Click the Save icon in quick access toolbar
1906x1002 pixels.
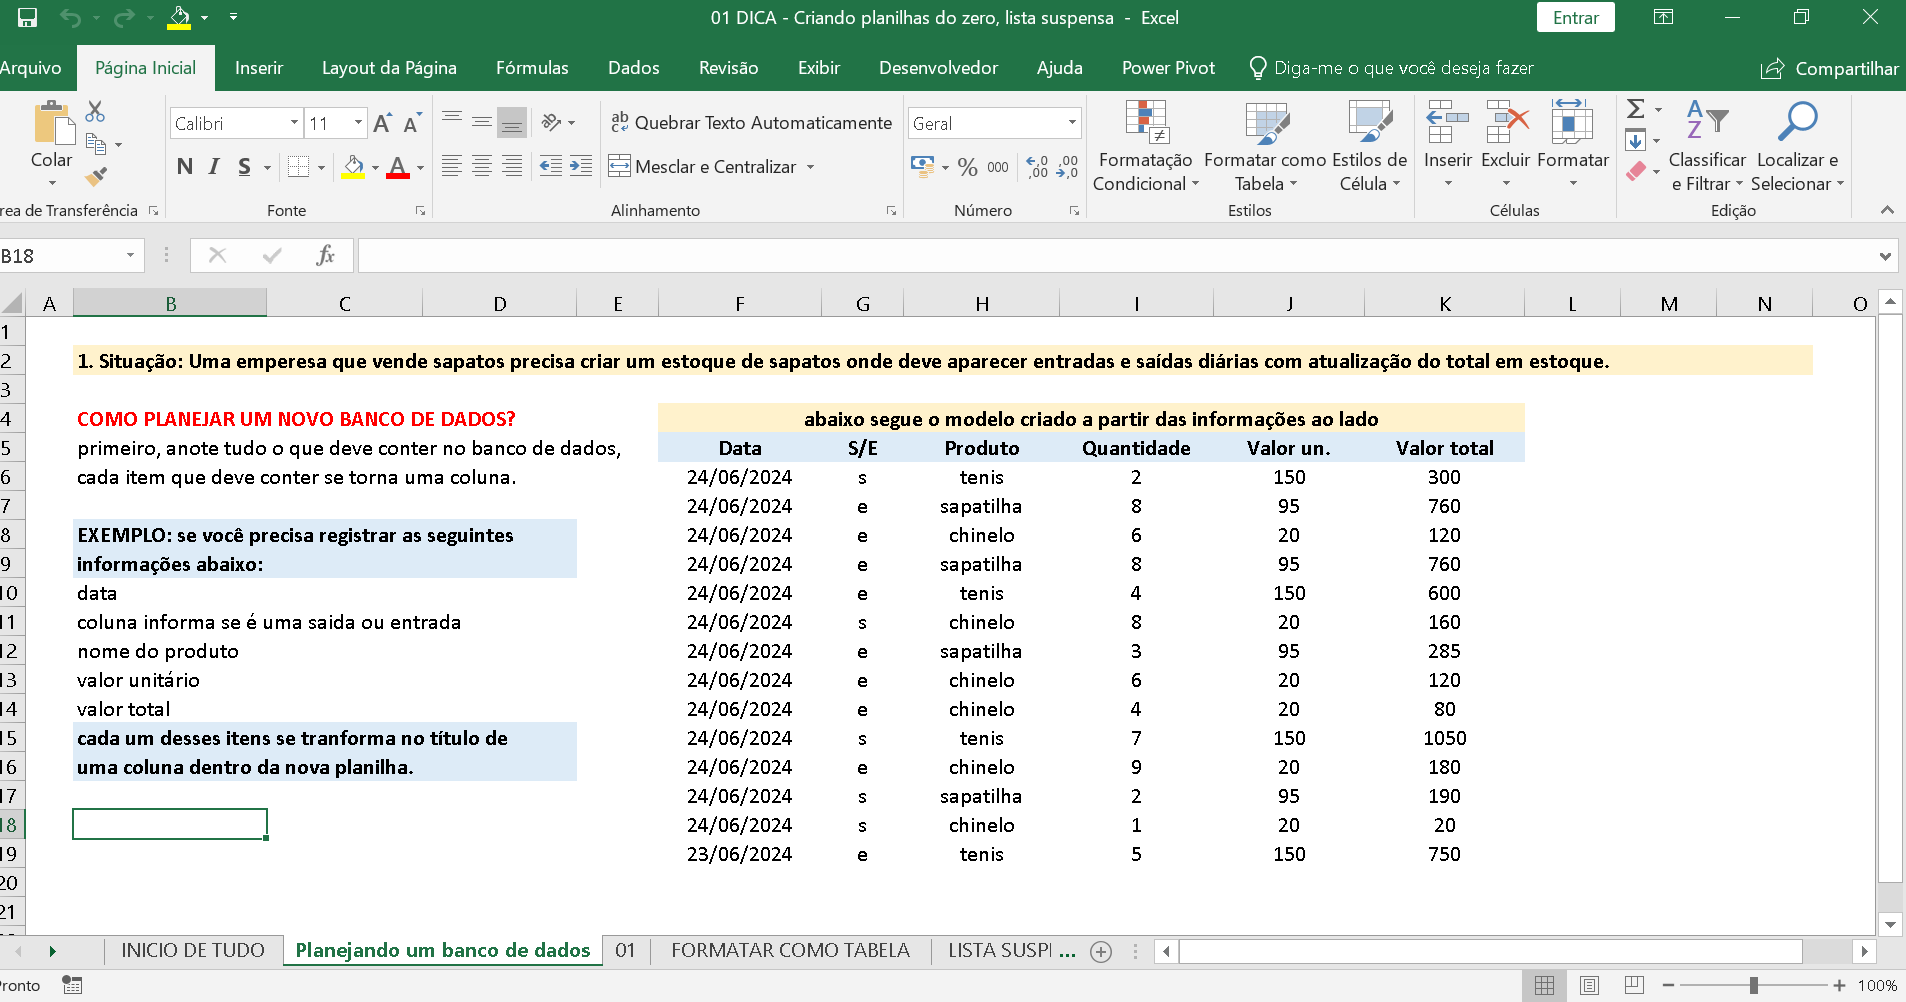tap(27, 17)
